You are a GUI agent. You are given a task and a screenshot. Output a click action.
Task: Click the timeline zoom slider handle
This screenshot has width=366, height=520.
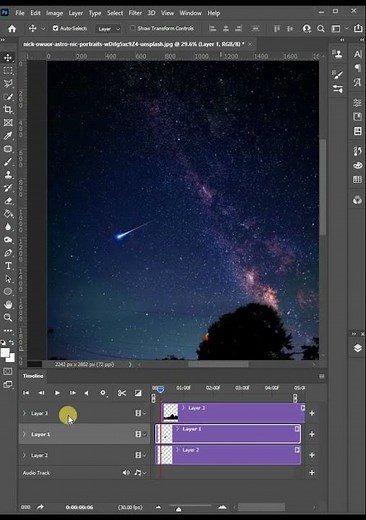click(x=179, y=509)
